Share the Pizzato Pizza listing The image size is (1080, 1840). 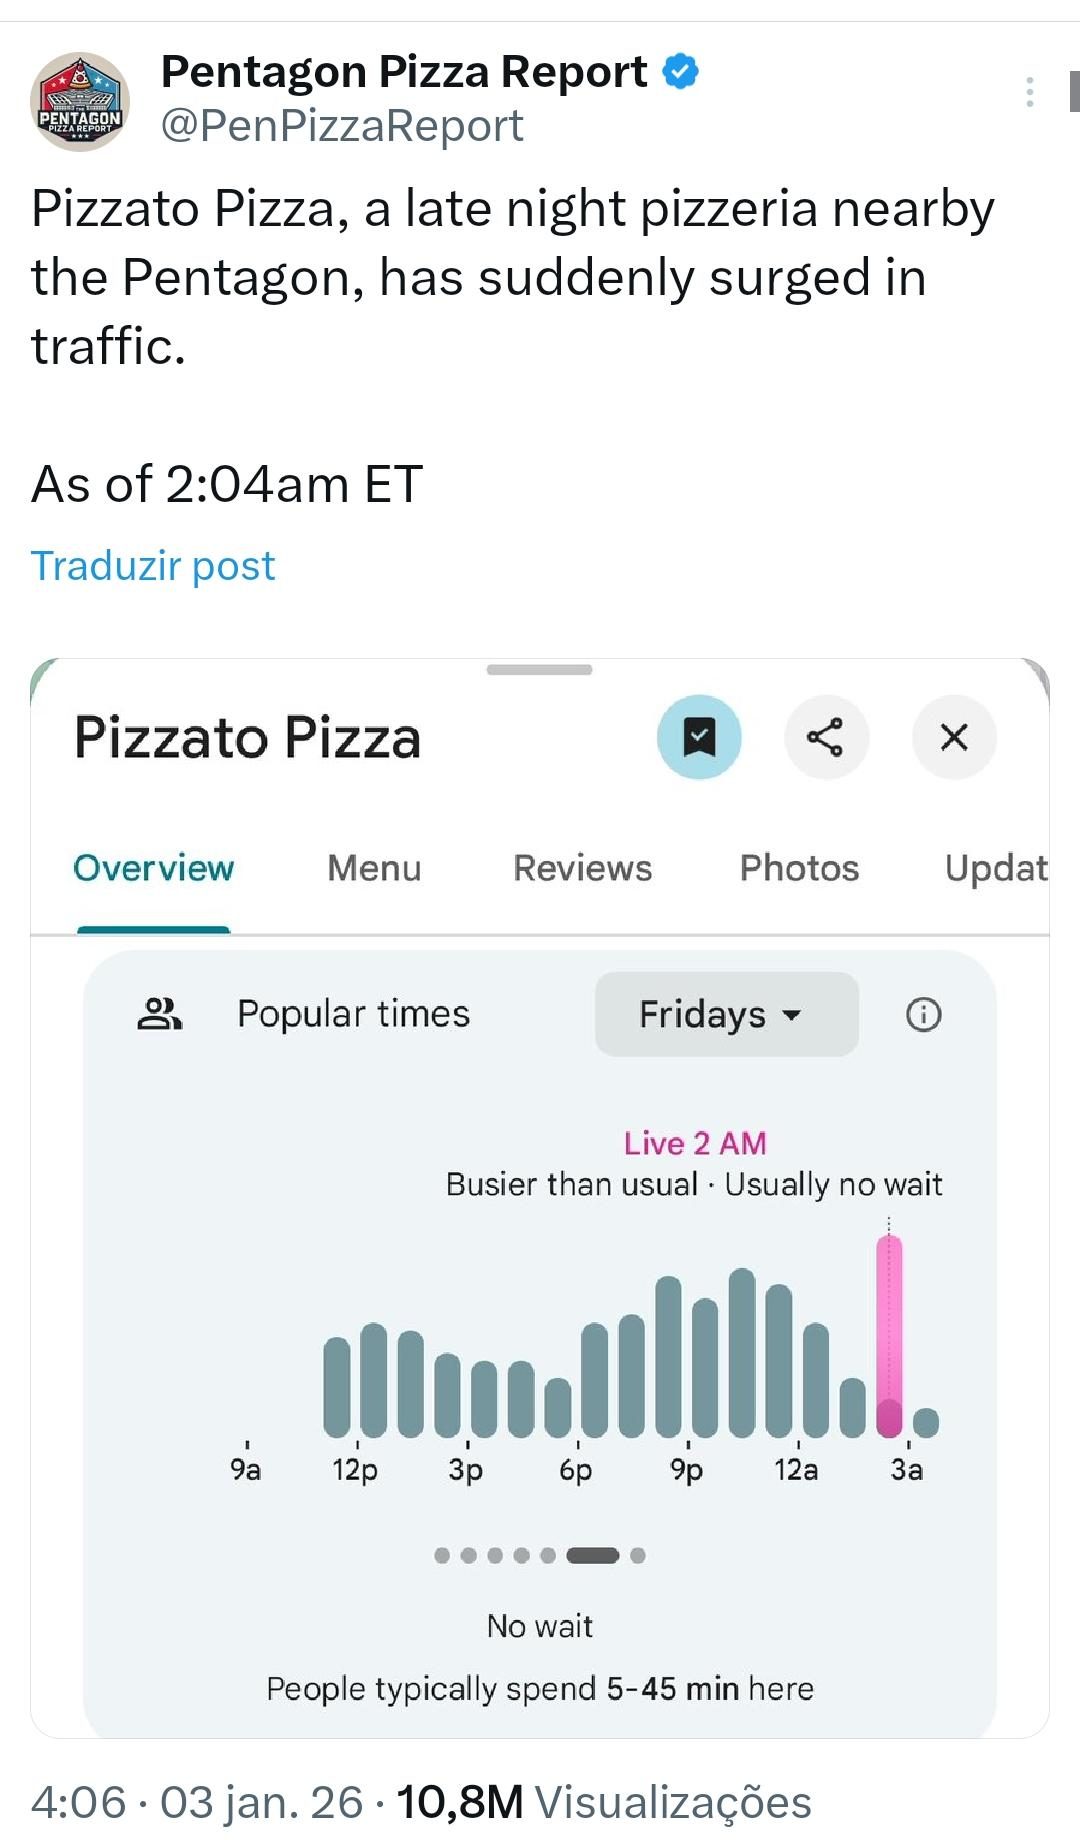(x=826, y=738)
